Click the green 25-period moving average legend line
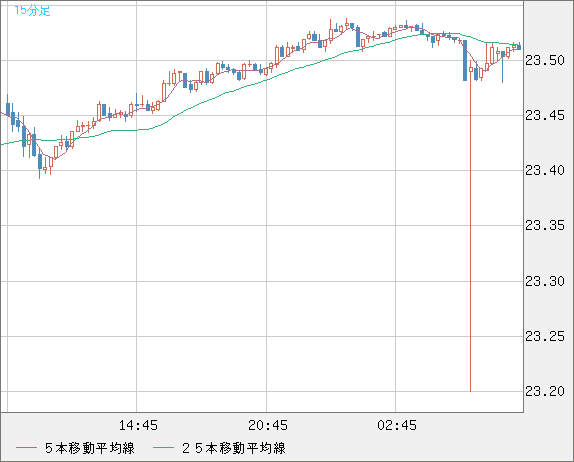Viewport: 574px width, 462px height. point(163,448)
